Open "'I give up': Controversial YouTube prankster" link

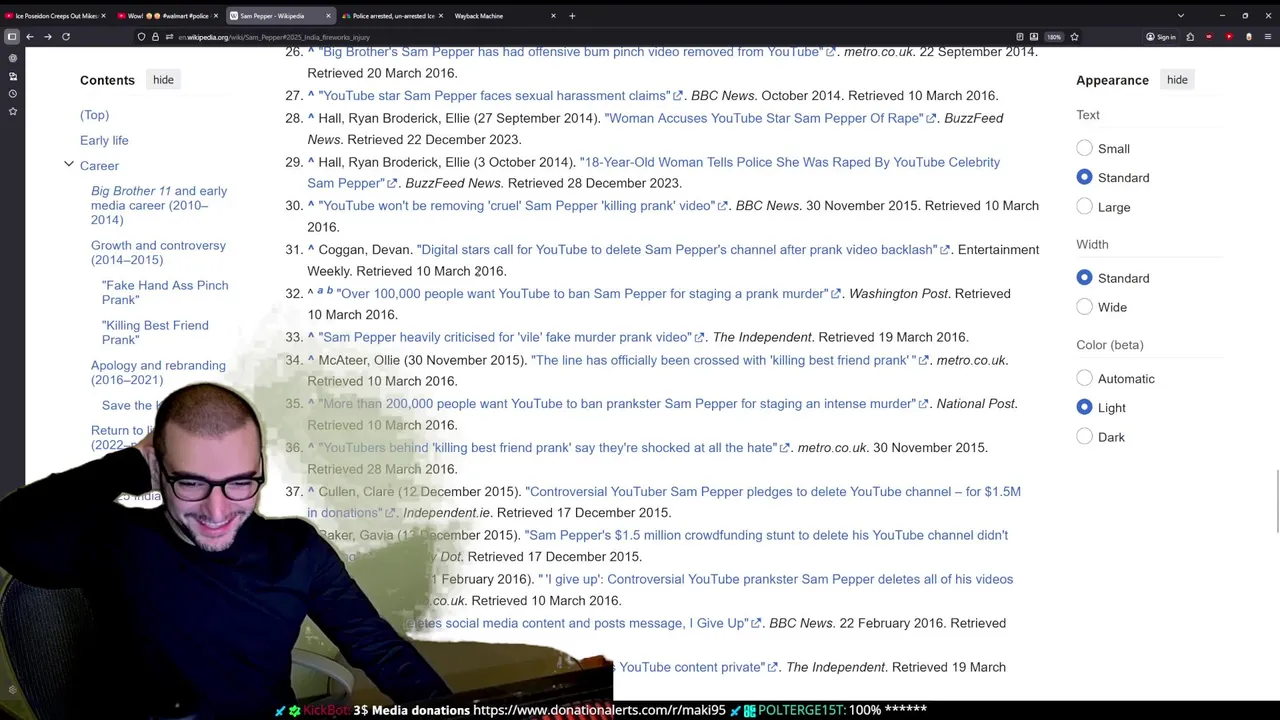776,579
